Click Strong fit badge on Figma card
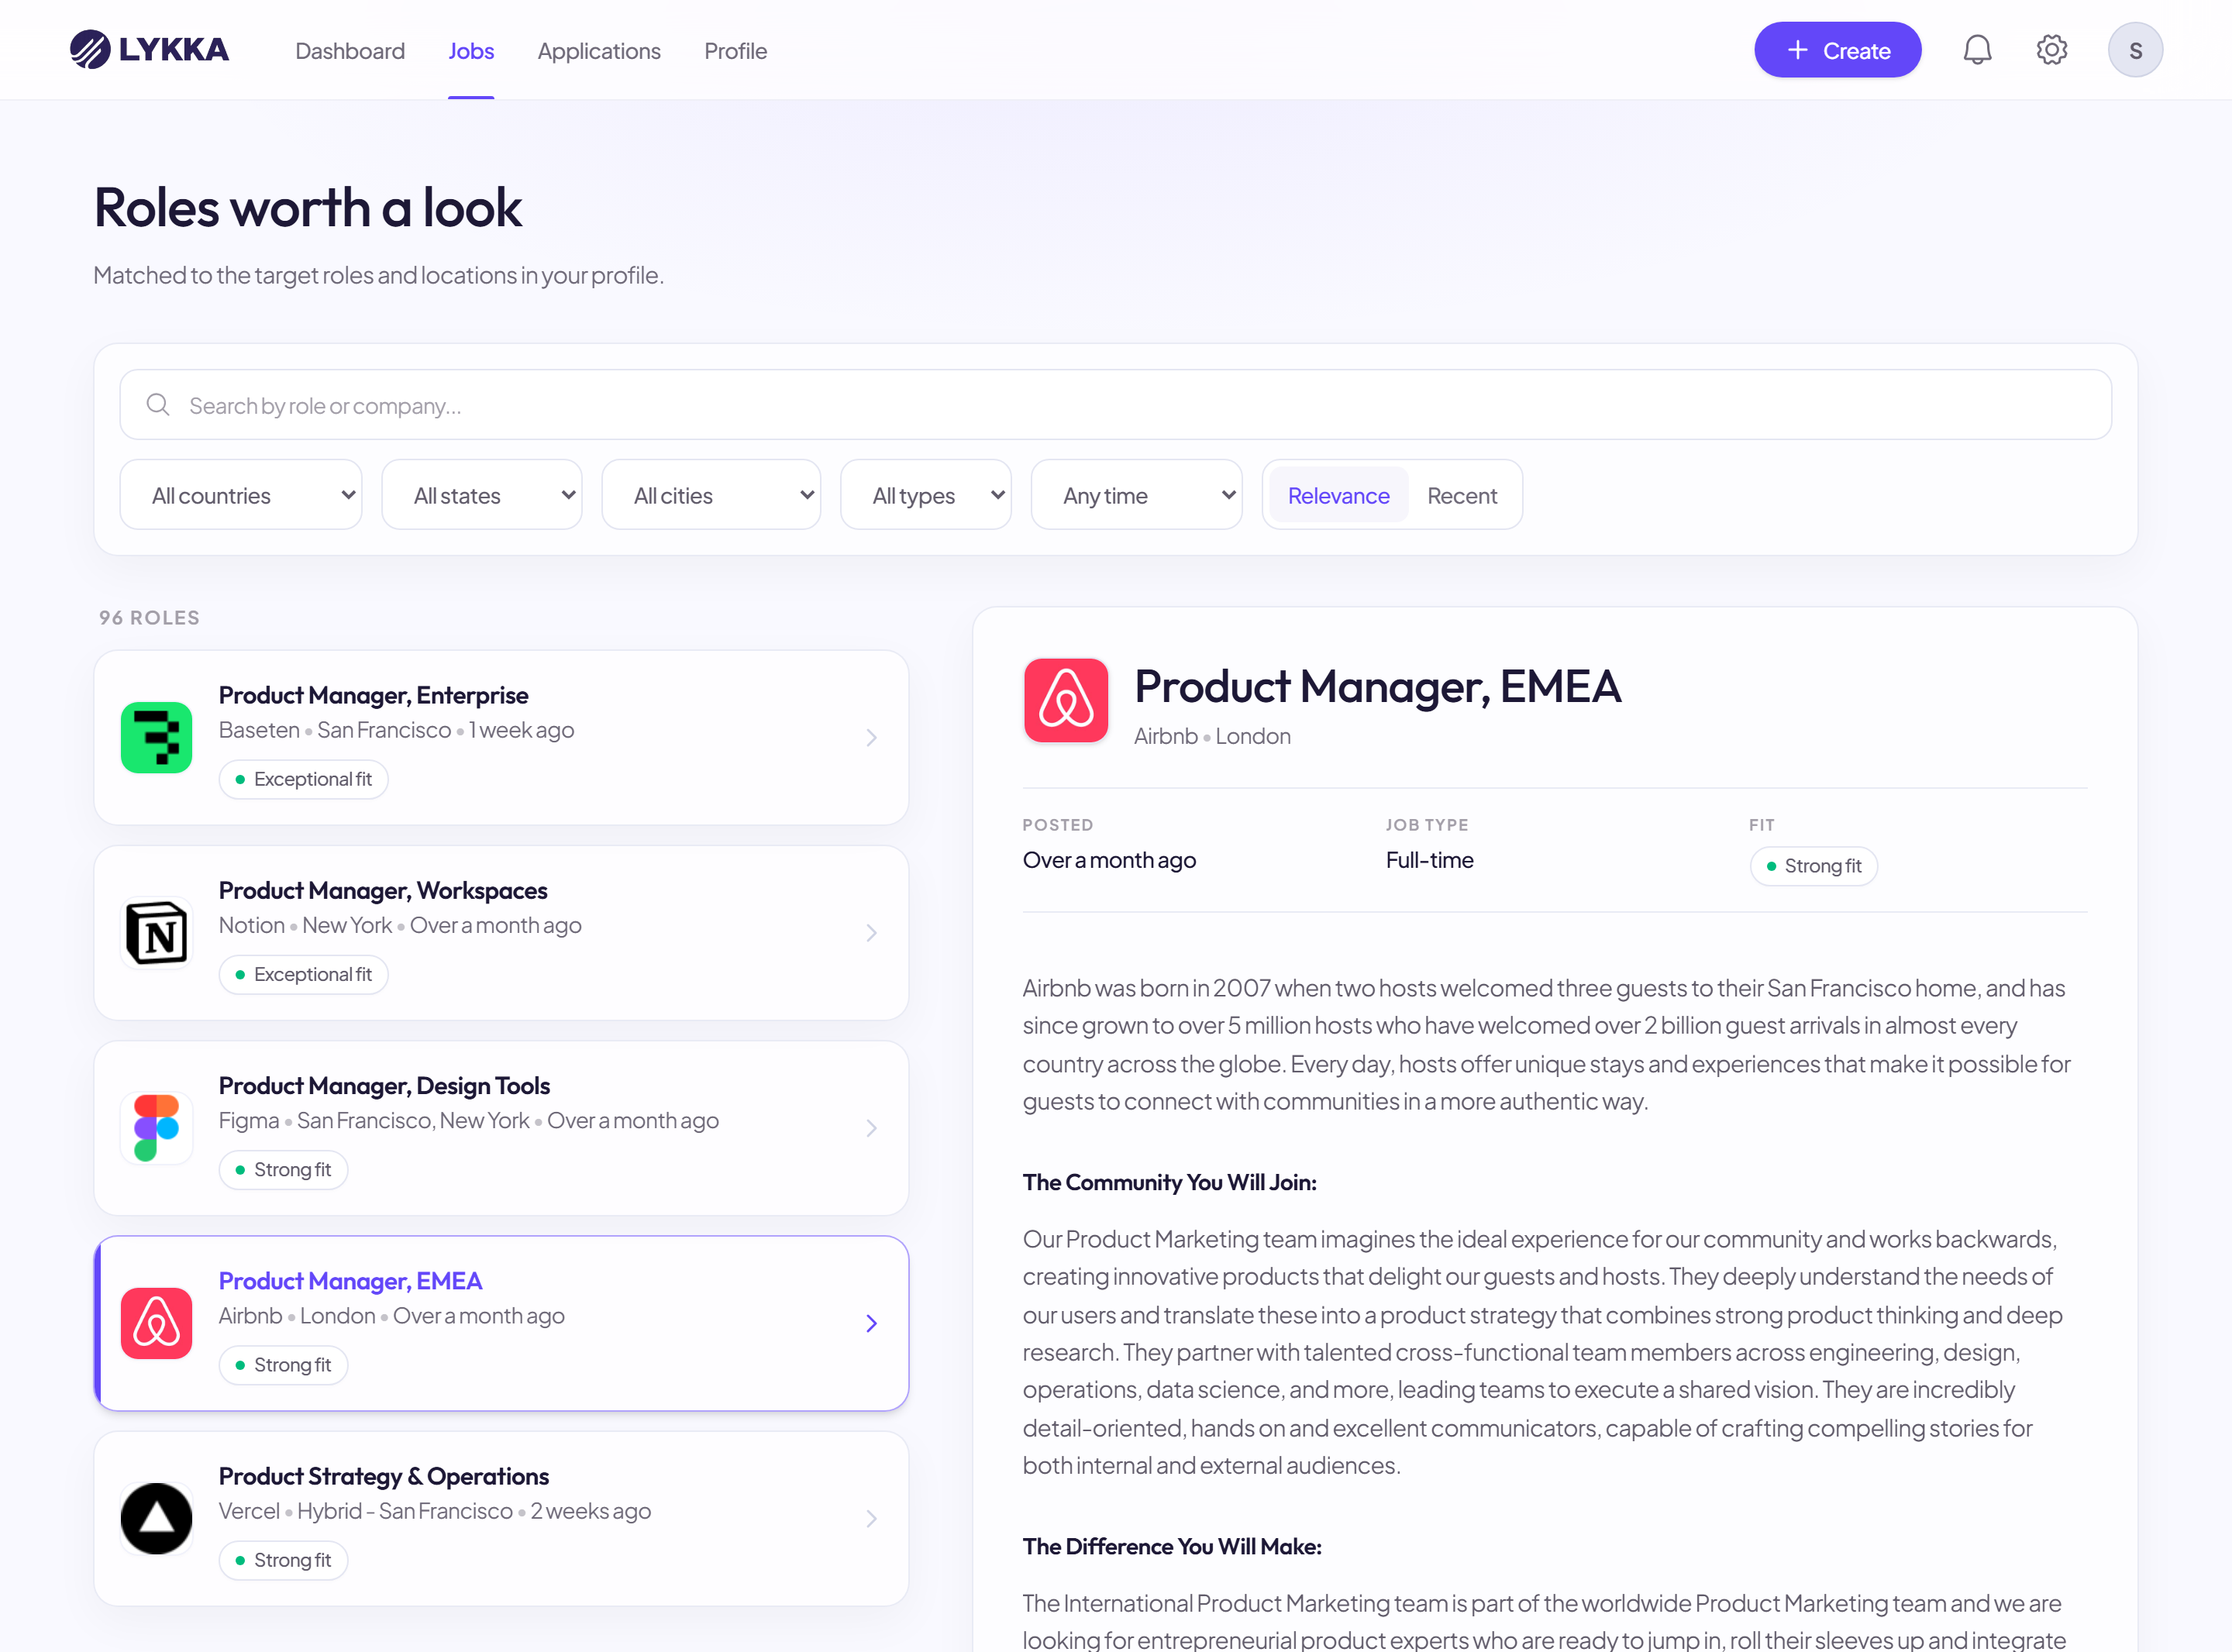Screen dimensions: 2232x1652 coord(283,1170)
